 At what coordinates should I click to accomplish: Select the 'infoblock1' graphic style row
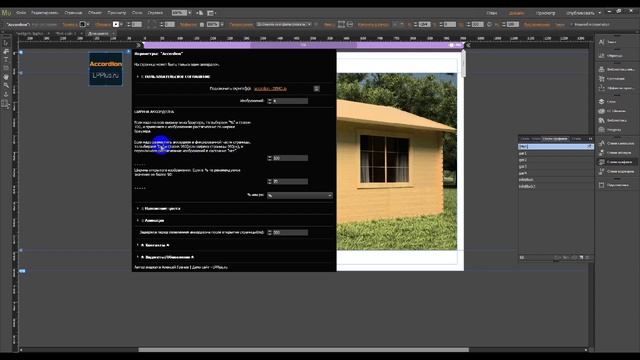[556, 186]
